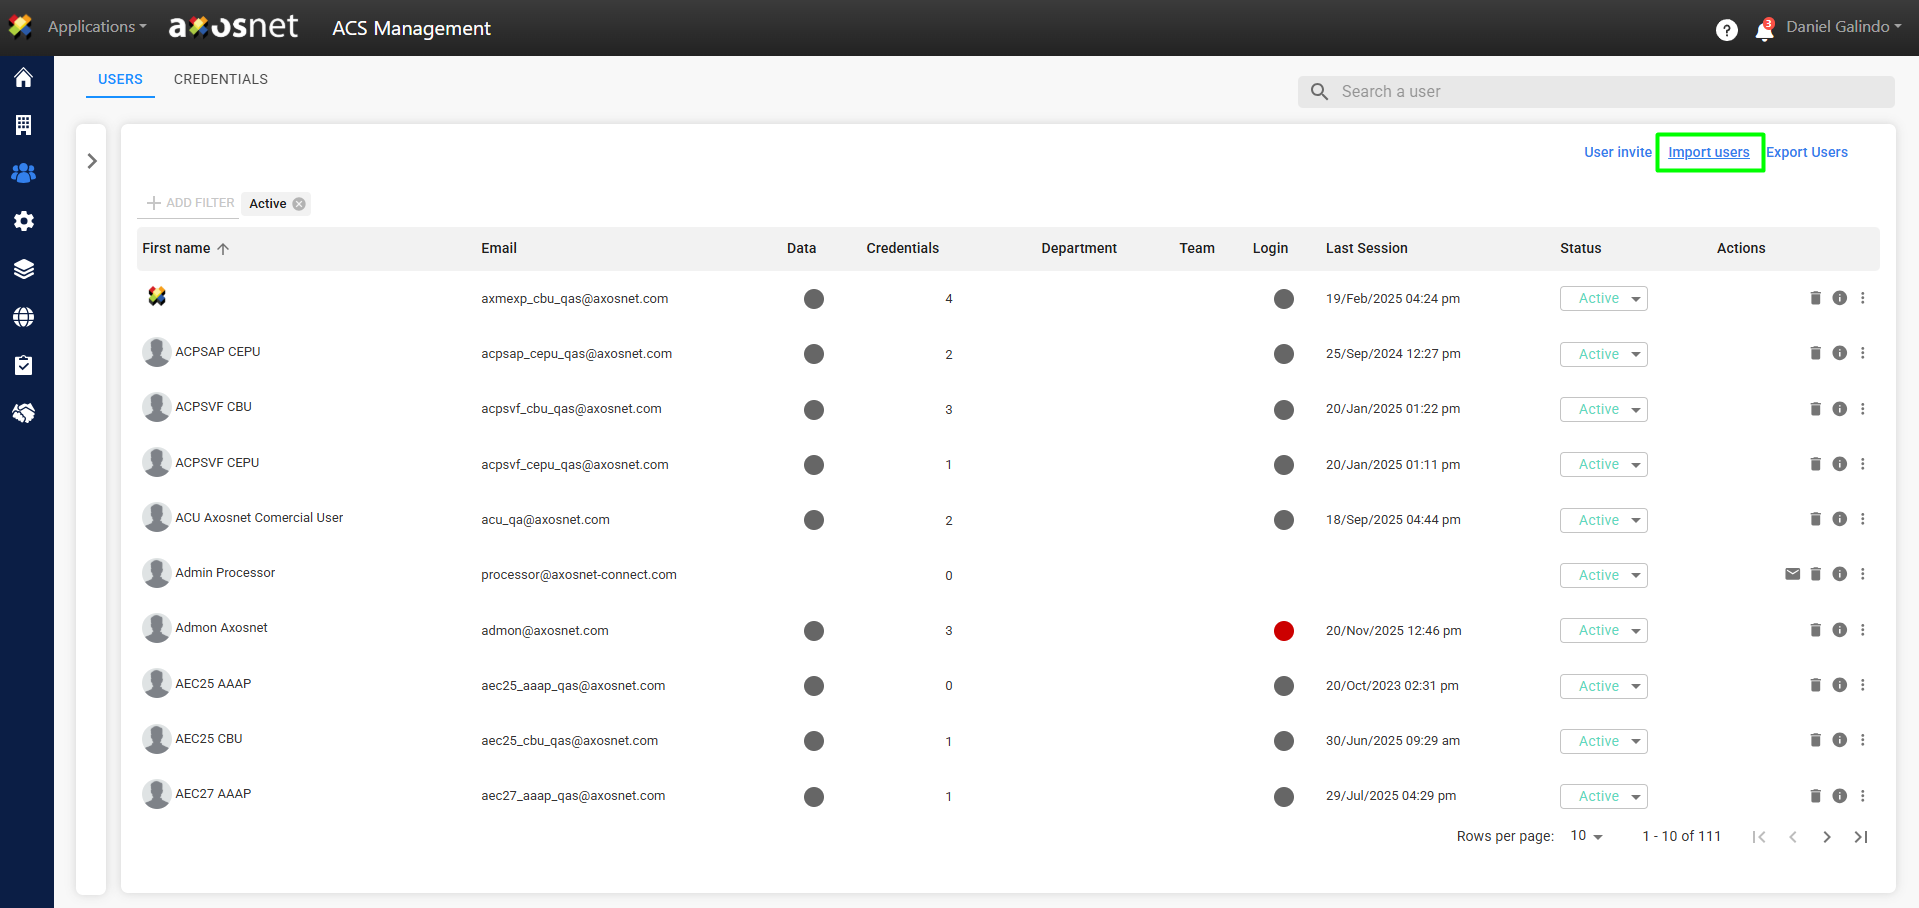Image resolution: width=1919 pixels, height=908 pixels.
Task: Click the envelope icon for Admin Processor
Action: (x=1792, y=574)
